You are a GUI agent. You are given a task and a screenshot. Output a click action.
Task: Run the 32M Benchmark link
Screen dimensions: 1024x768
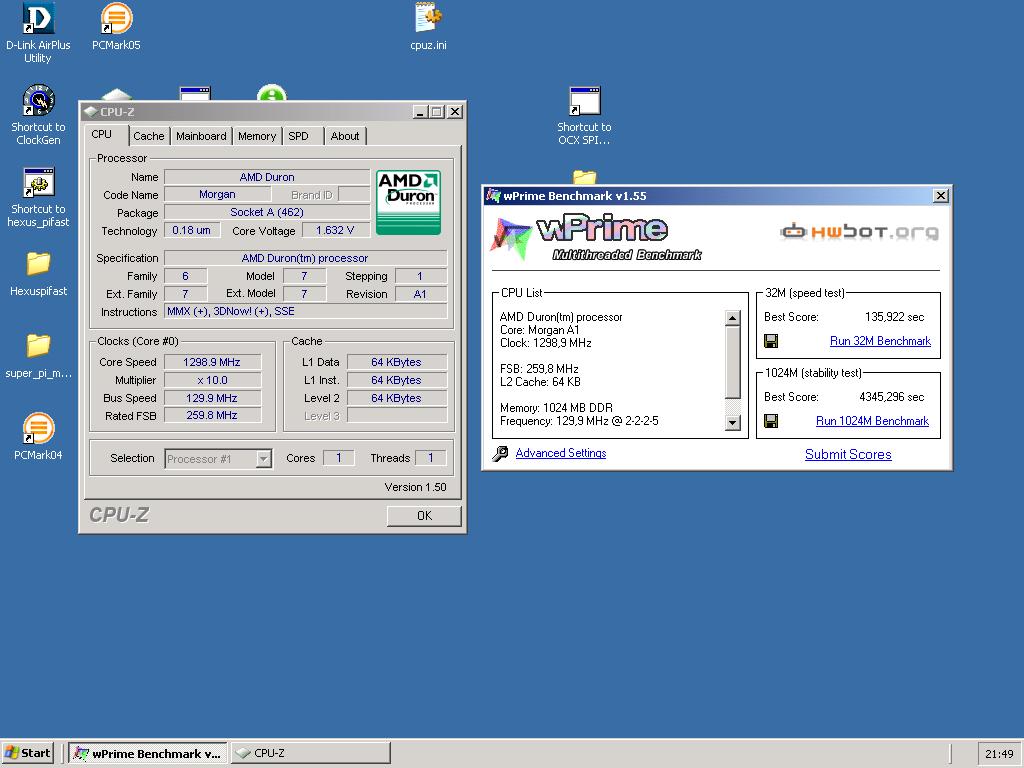point(880,341)
